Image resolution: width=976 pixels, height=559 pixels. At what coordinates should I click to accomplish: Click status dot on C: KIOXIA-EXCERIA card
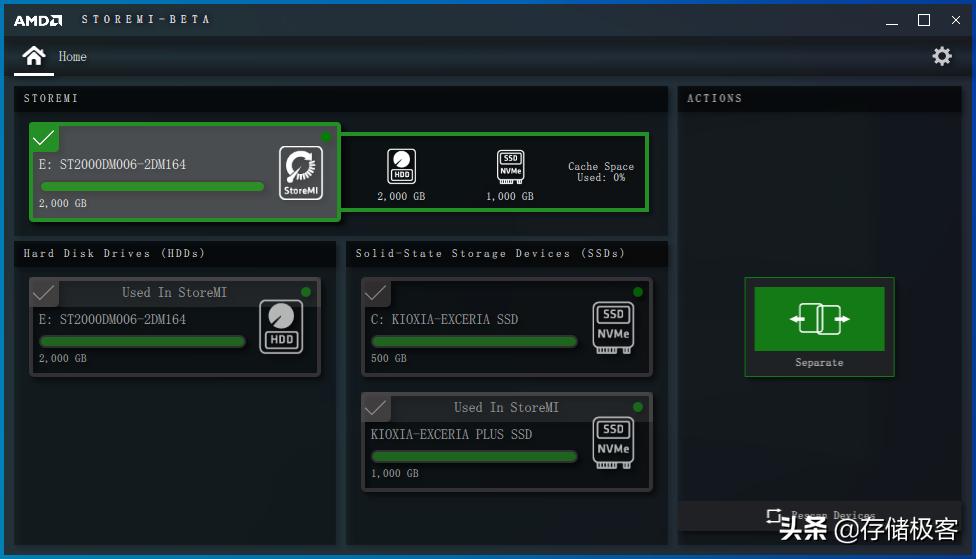638,292
